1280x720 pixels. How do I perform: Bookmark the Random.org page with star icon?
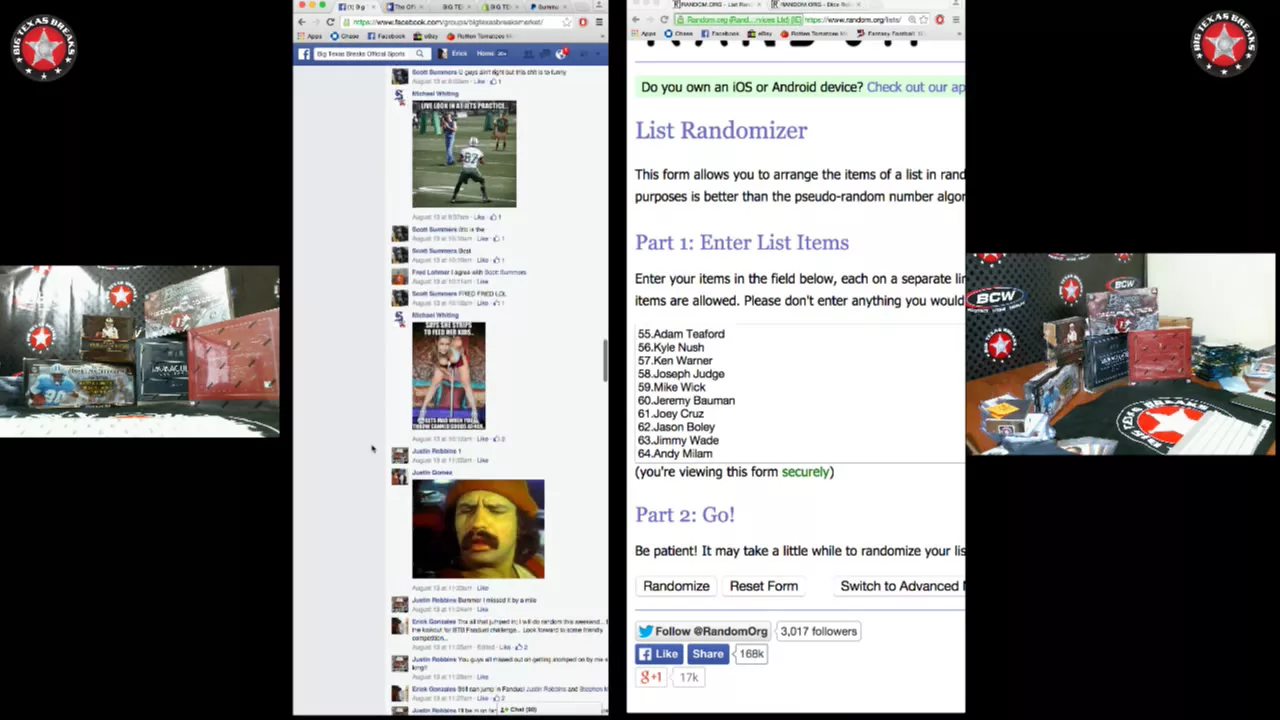pos(924,19)
